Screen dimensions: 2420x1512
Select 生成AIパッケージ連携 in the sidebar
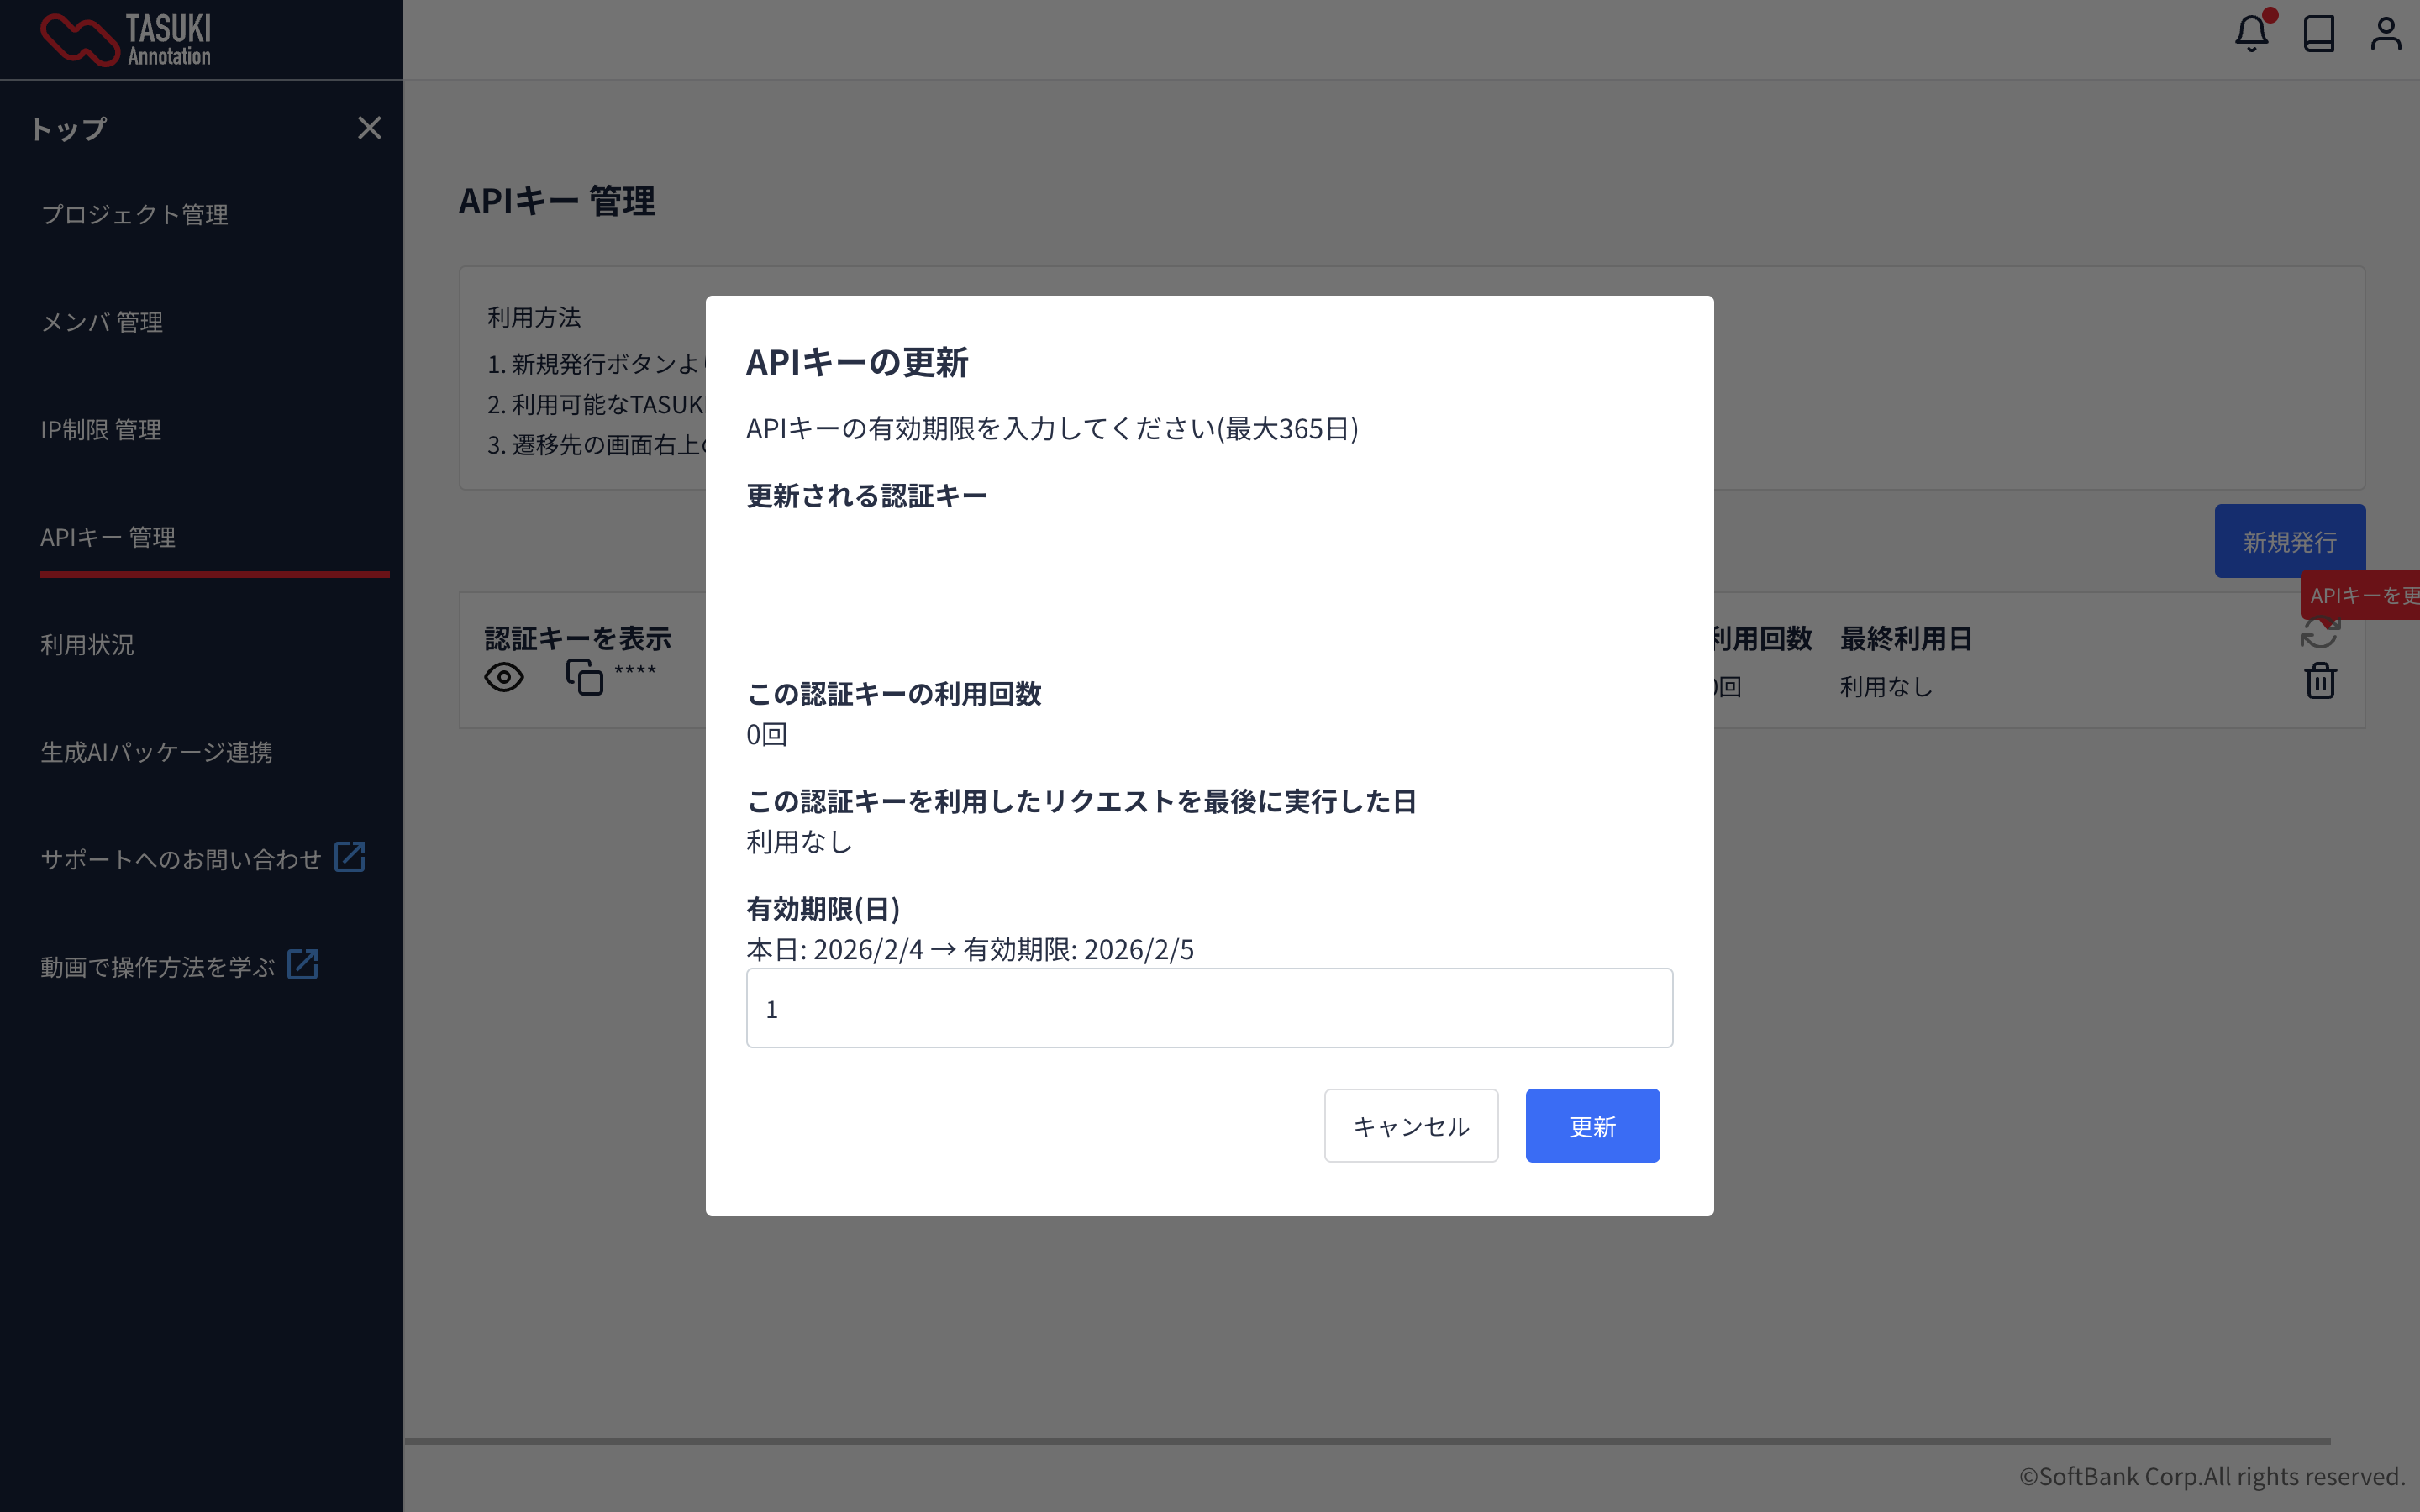[x=156, y=752]
